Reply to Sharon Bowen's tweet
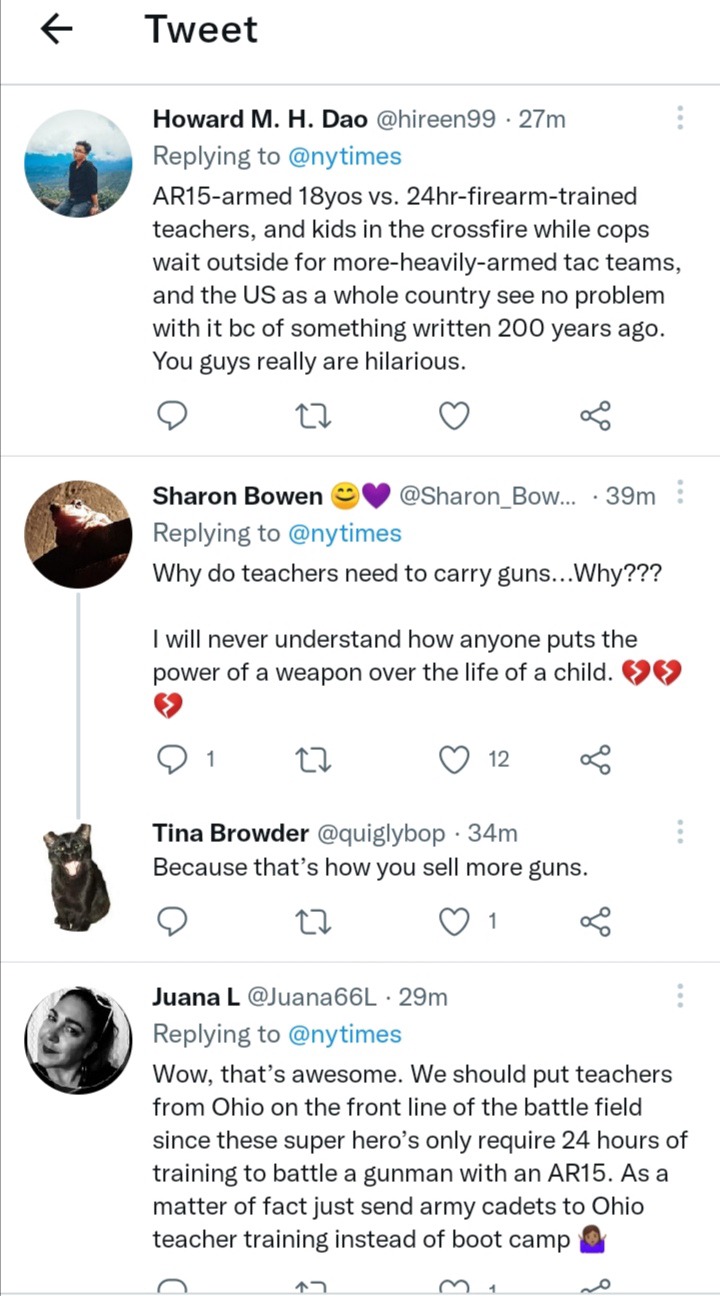 (174, 760)
